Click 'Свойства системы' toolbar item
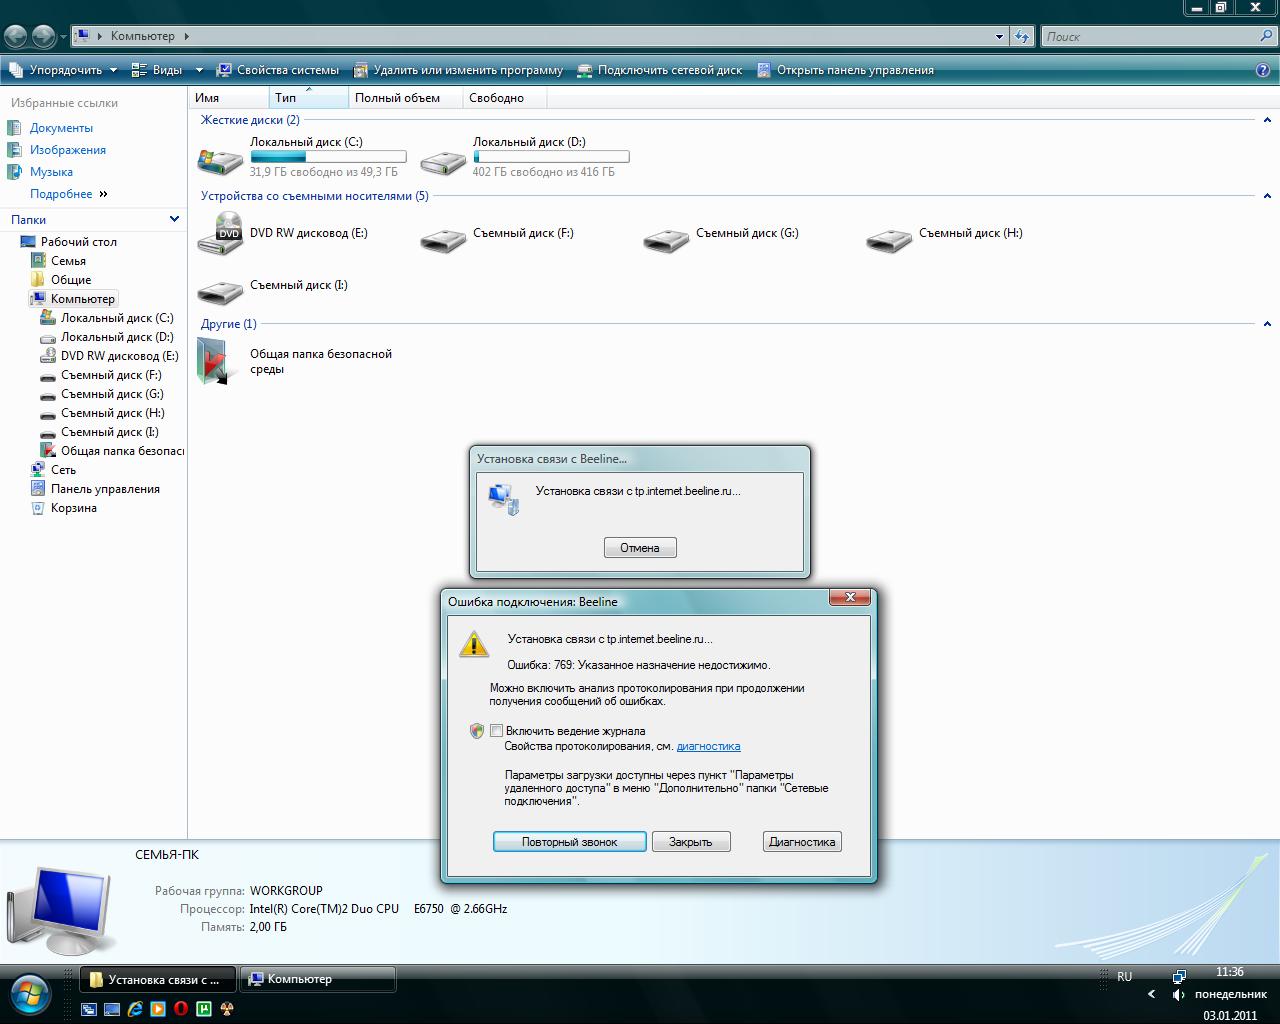Viewport: 1280px width, 1024px height. (277, 70)
